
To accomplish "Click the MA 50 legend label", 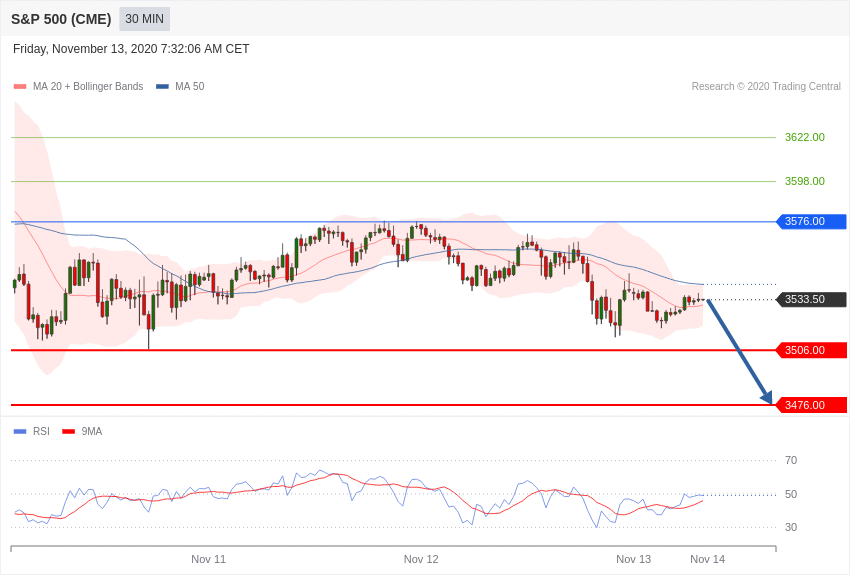I will [x=190, y=86].
